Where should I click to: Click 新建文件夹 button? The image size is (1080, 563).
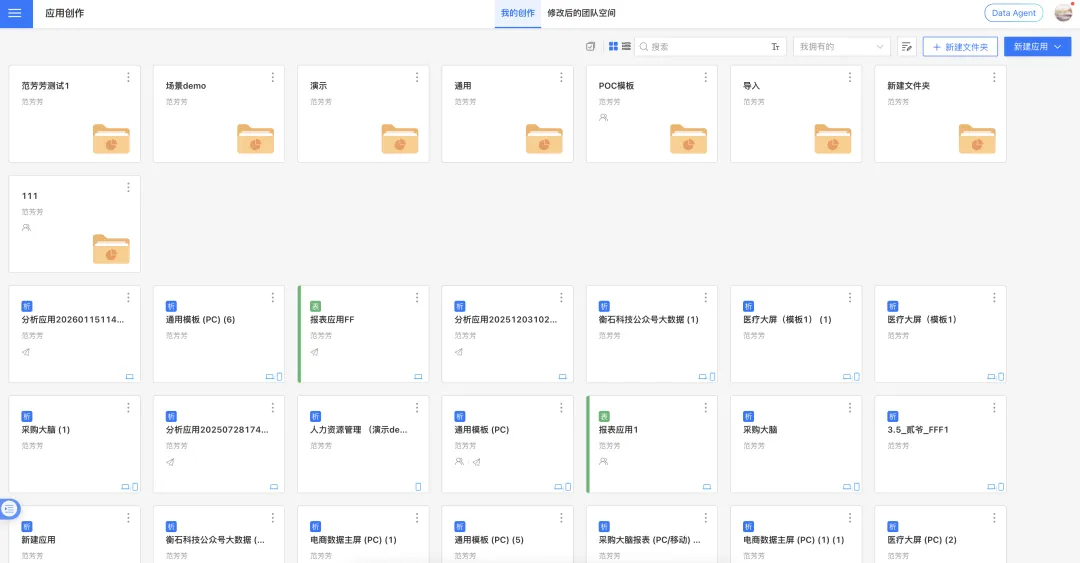point(960,46)
